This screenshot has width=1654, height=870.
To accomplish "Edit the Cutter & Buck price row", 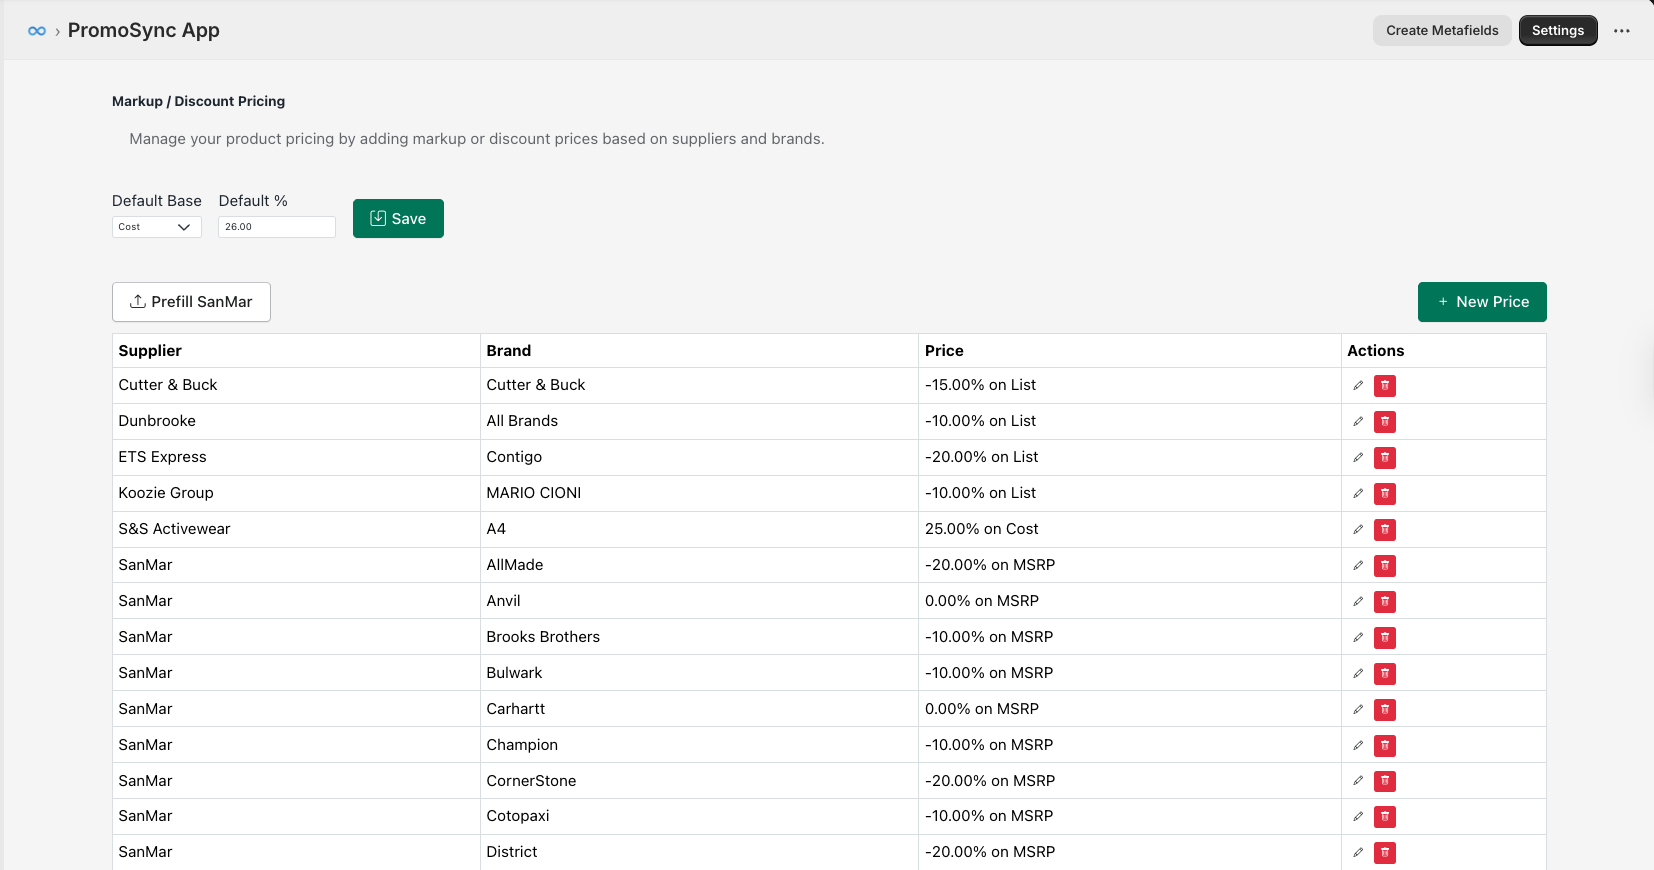I will pos(1358,386).
